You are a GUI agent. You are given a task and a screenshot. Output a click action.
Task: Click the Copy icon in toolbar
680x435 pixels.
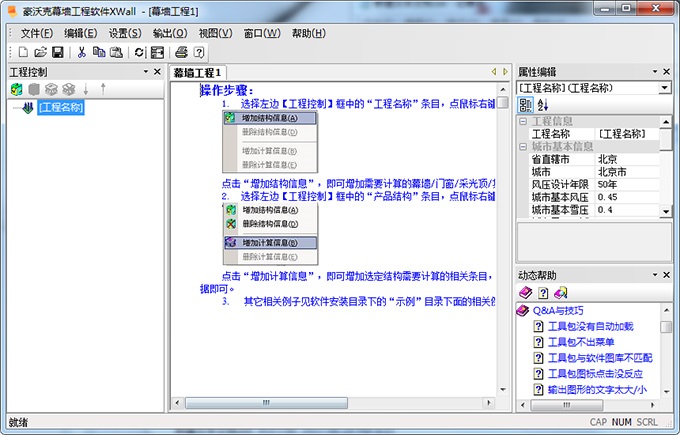point(99,52)
